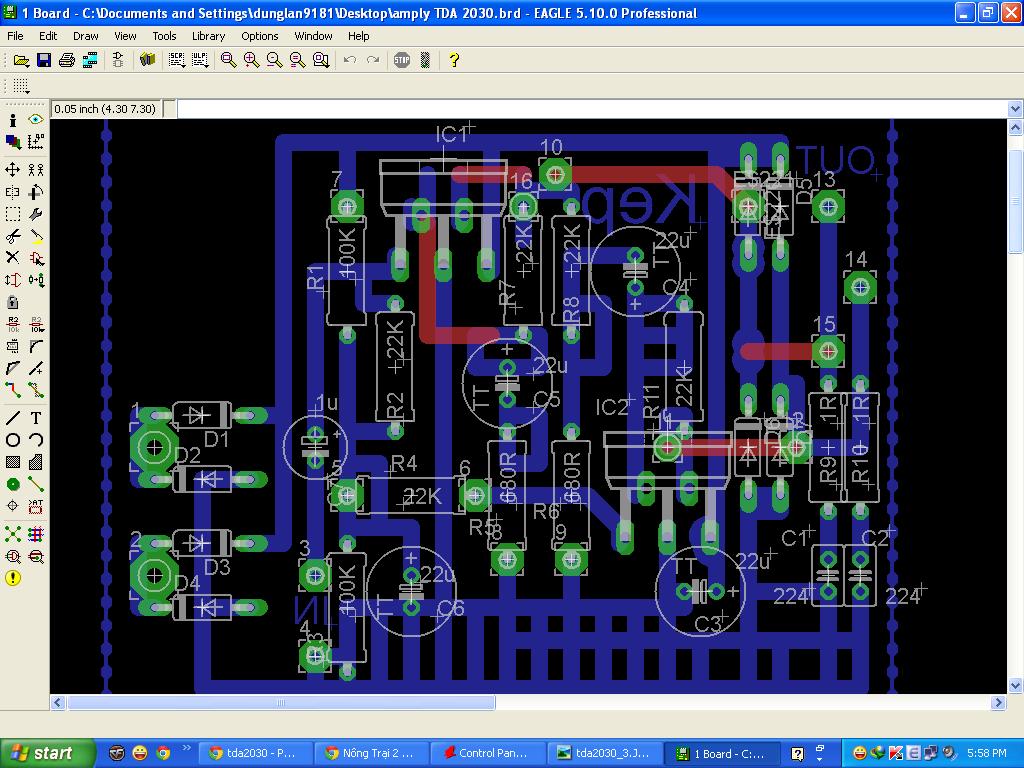The width and height of the screenshot is (1024, 768).
Task: Open the ULP run dropdown
Action: tap(200, 60)
